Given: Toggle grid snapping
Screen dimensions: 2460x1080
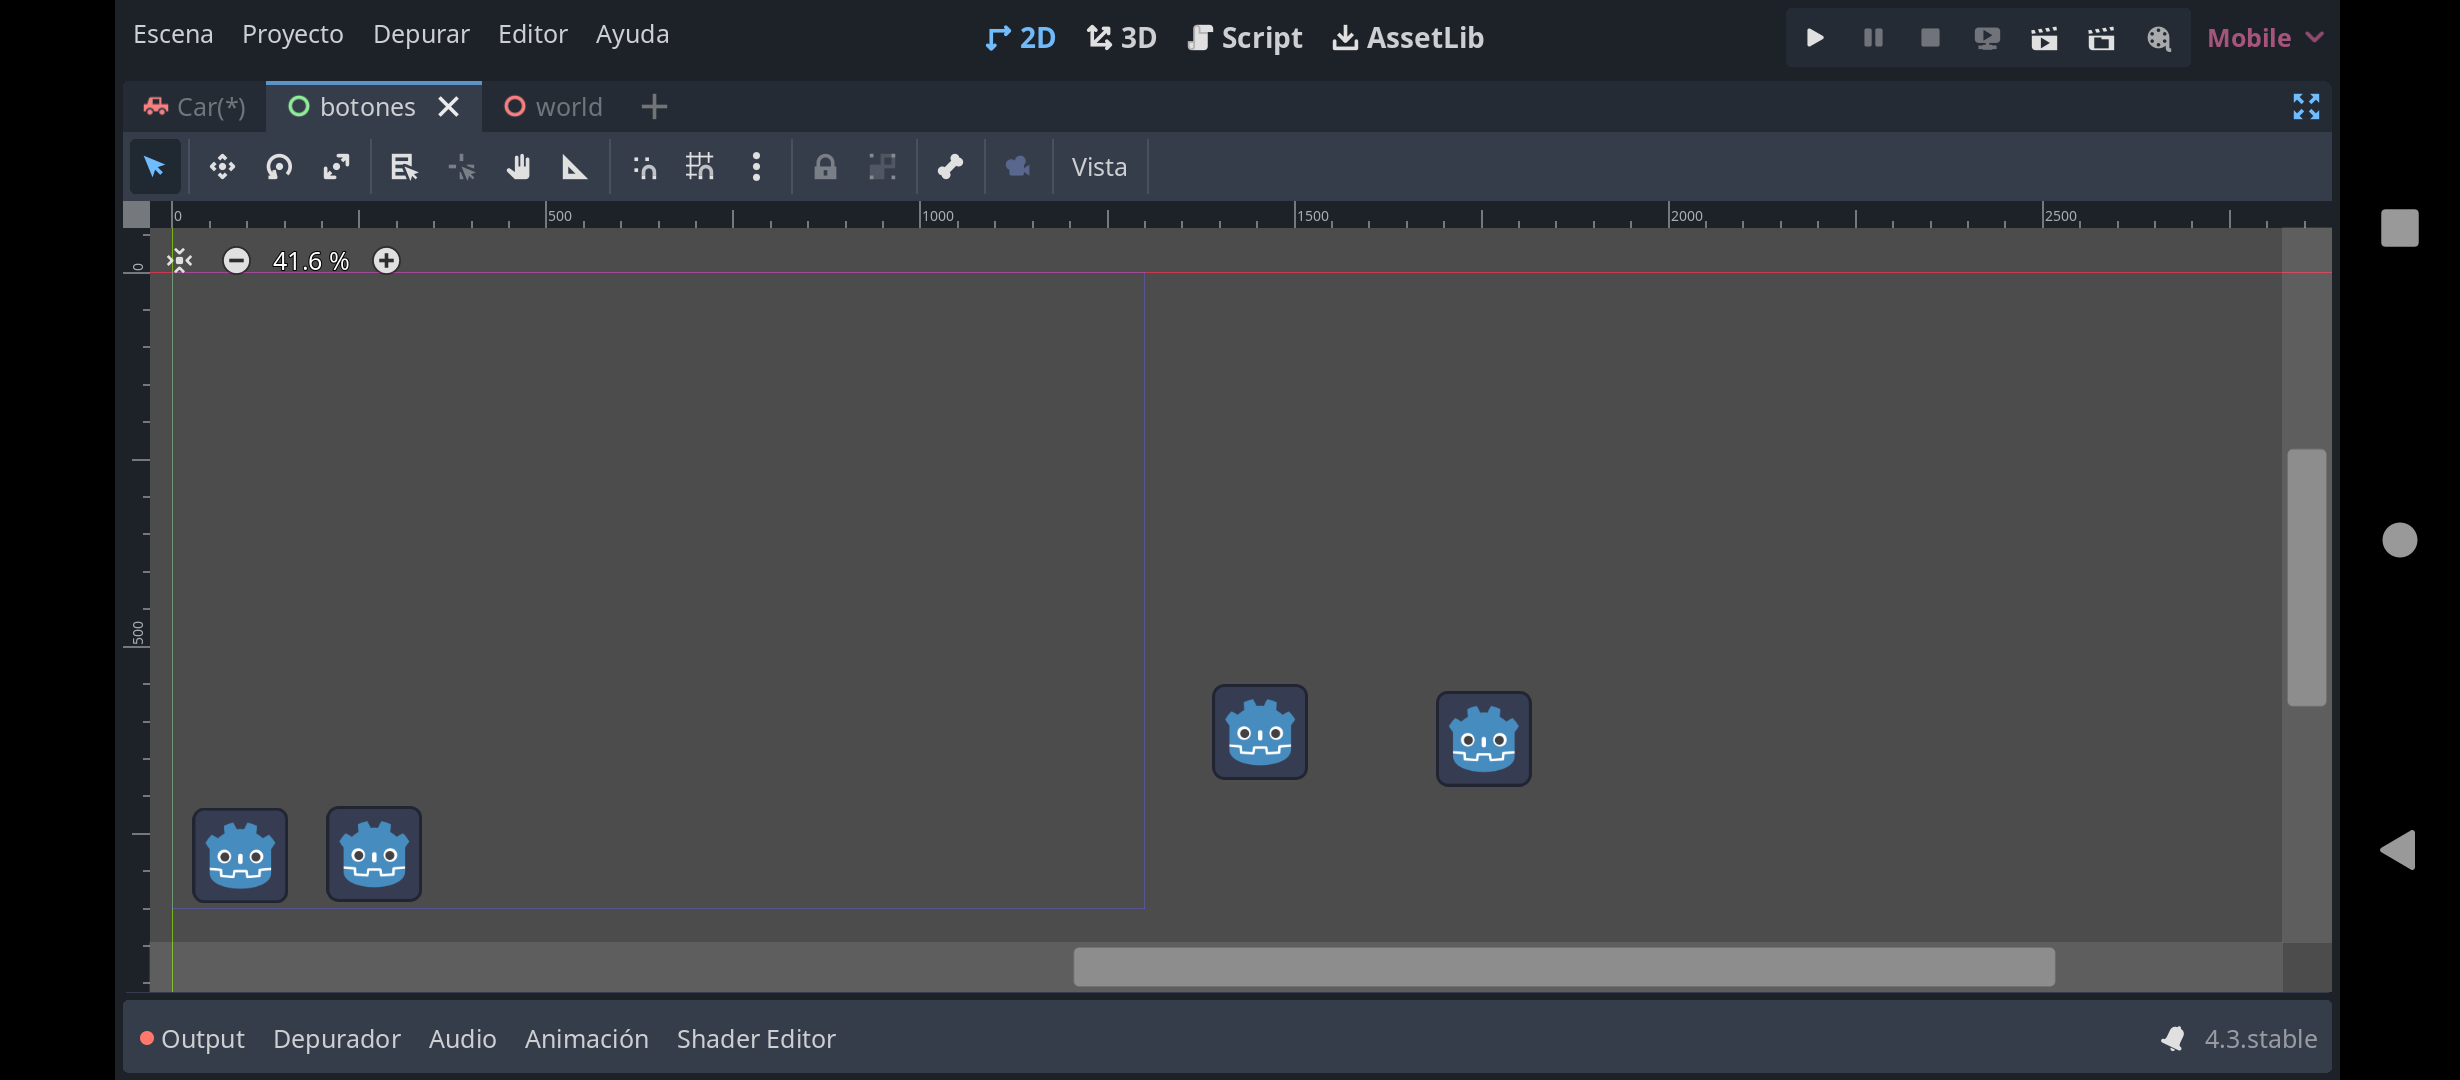Looking at the screenshot, I should [700, 166].
